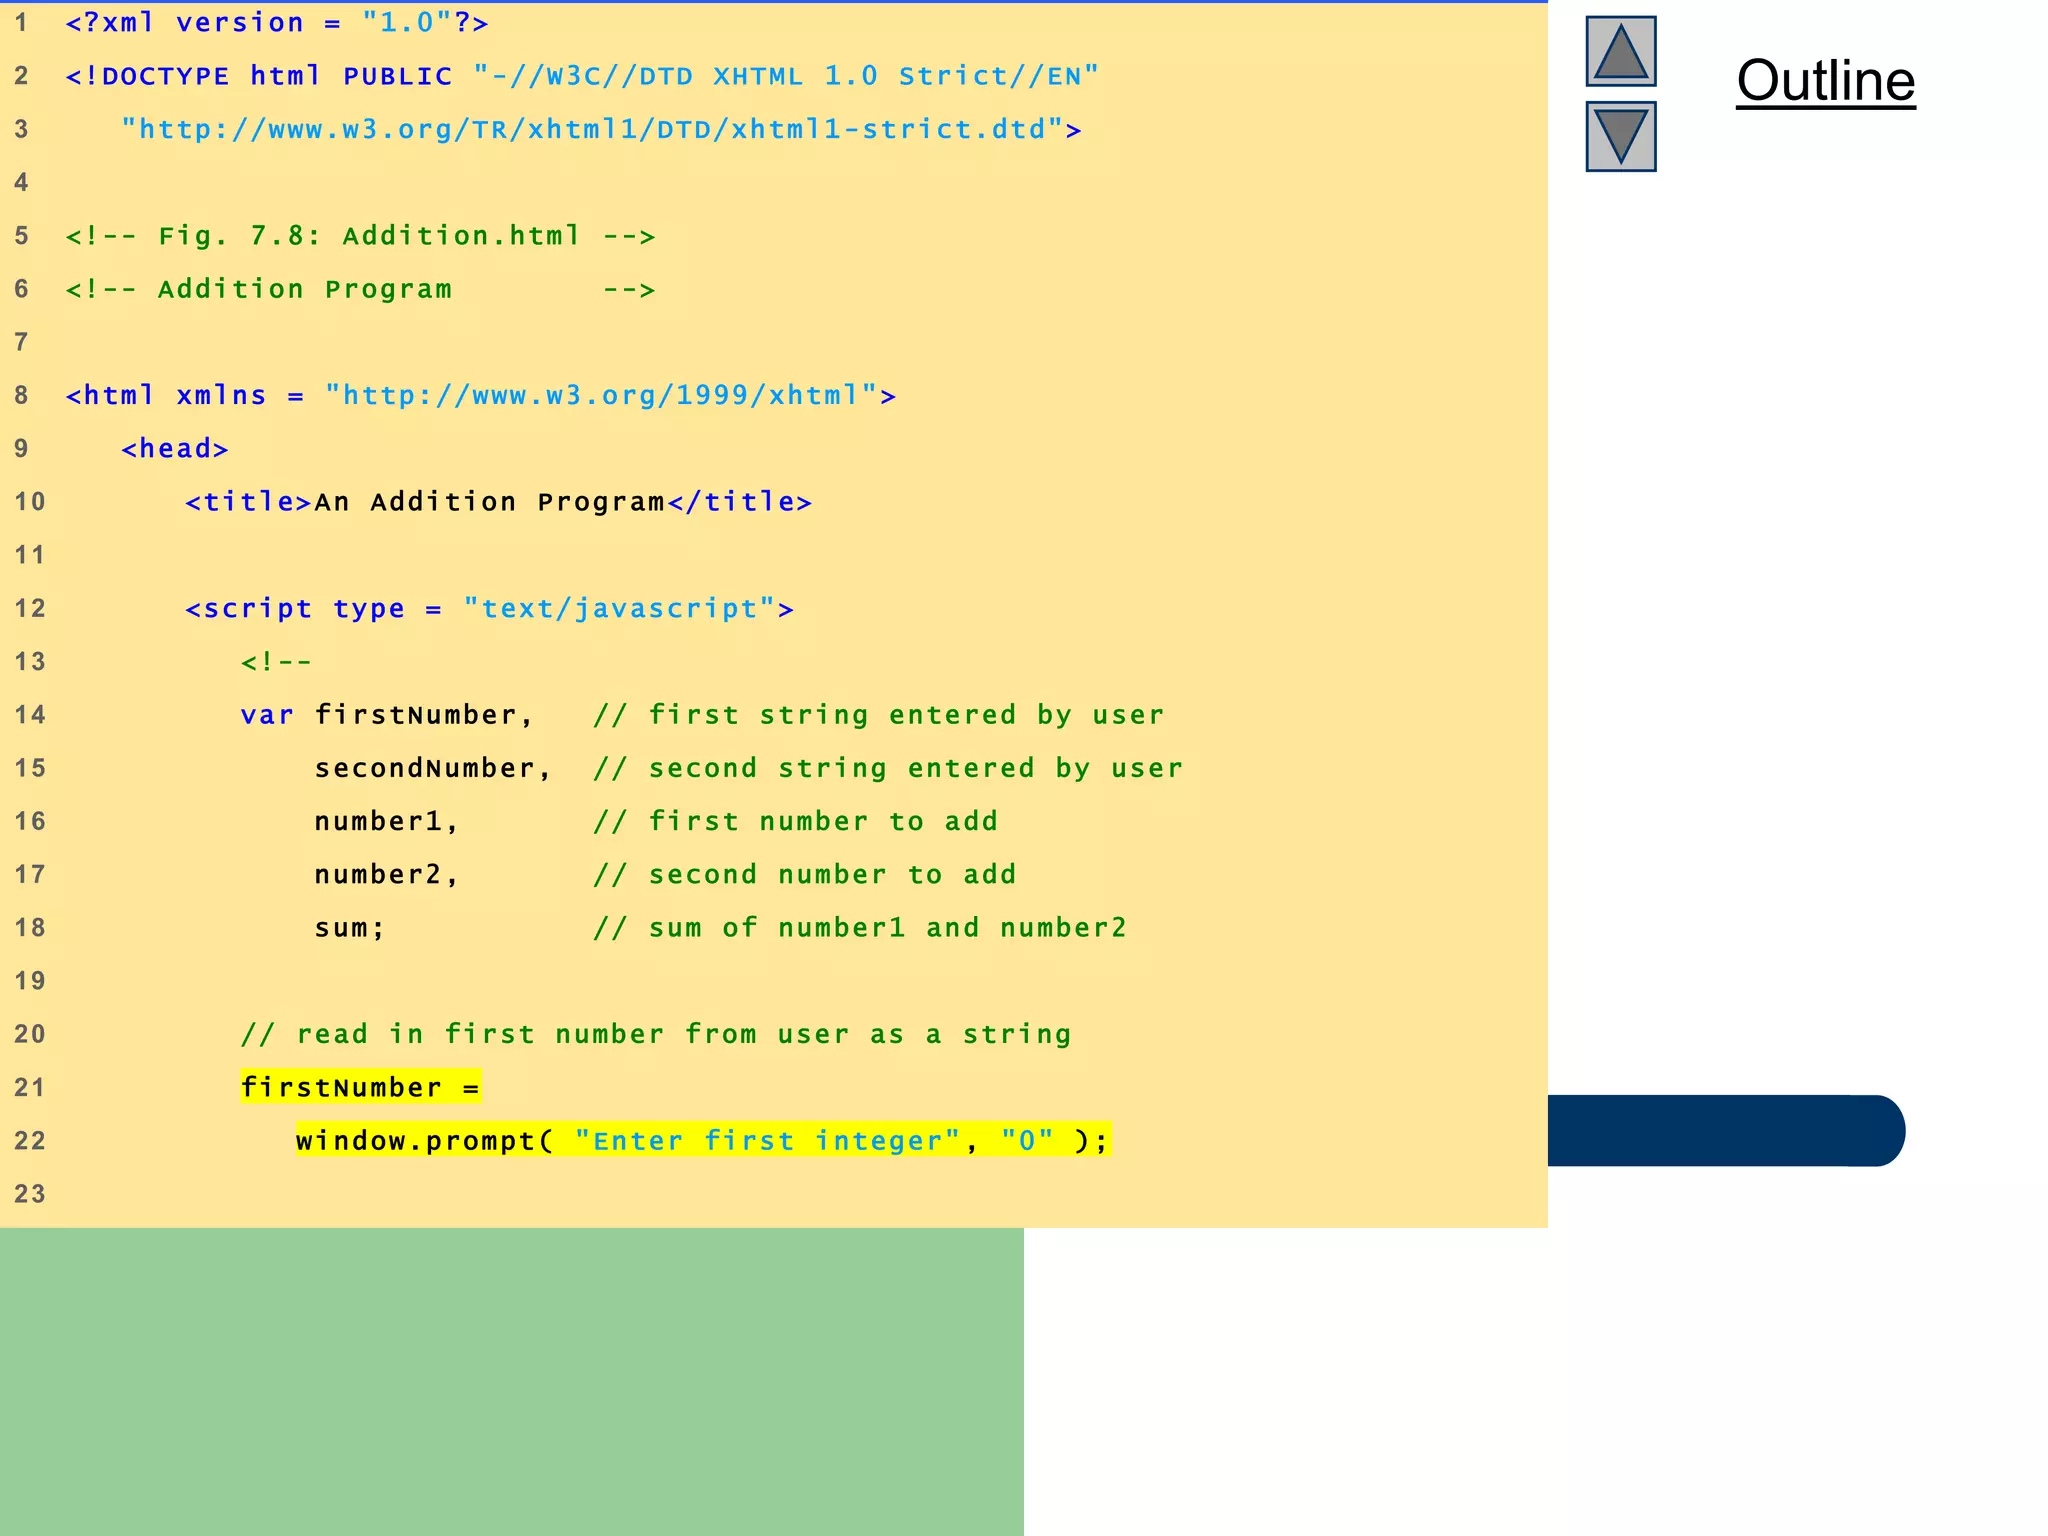The width and height of the screenshot is (2048, 1536).
Task: Click the down arrow navigation icon
Action: [1620, 136]
